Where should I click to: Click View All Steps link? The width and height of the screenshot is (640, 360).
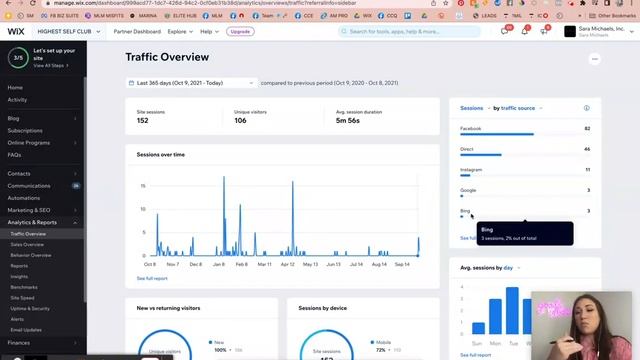coord(51,65)
